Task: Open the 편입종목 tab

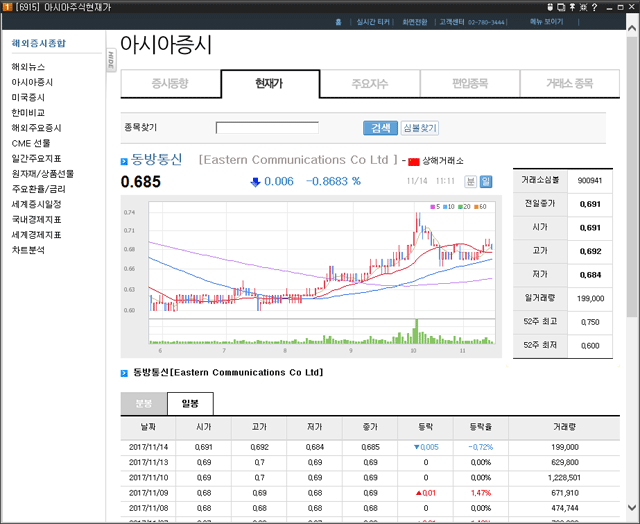Action: [x=470, y=84]
